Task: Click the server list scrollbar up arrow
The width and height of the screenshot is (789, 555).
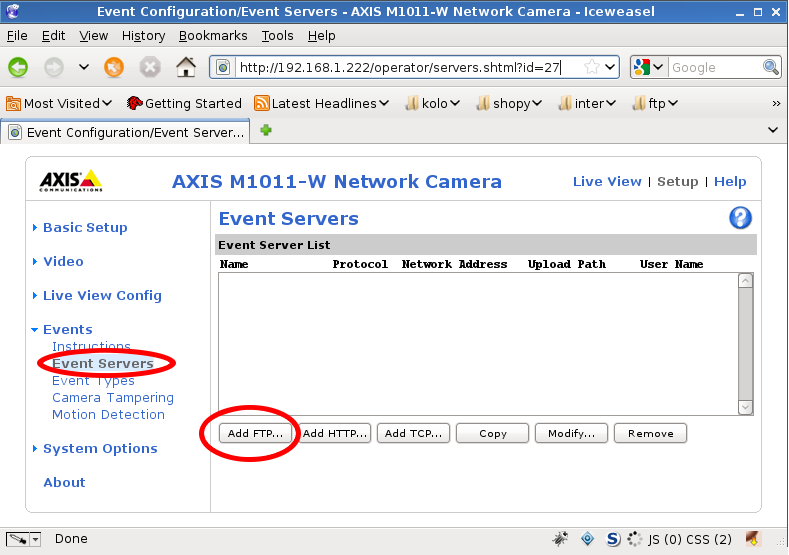Action: 746,280
